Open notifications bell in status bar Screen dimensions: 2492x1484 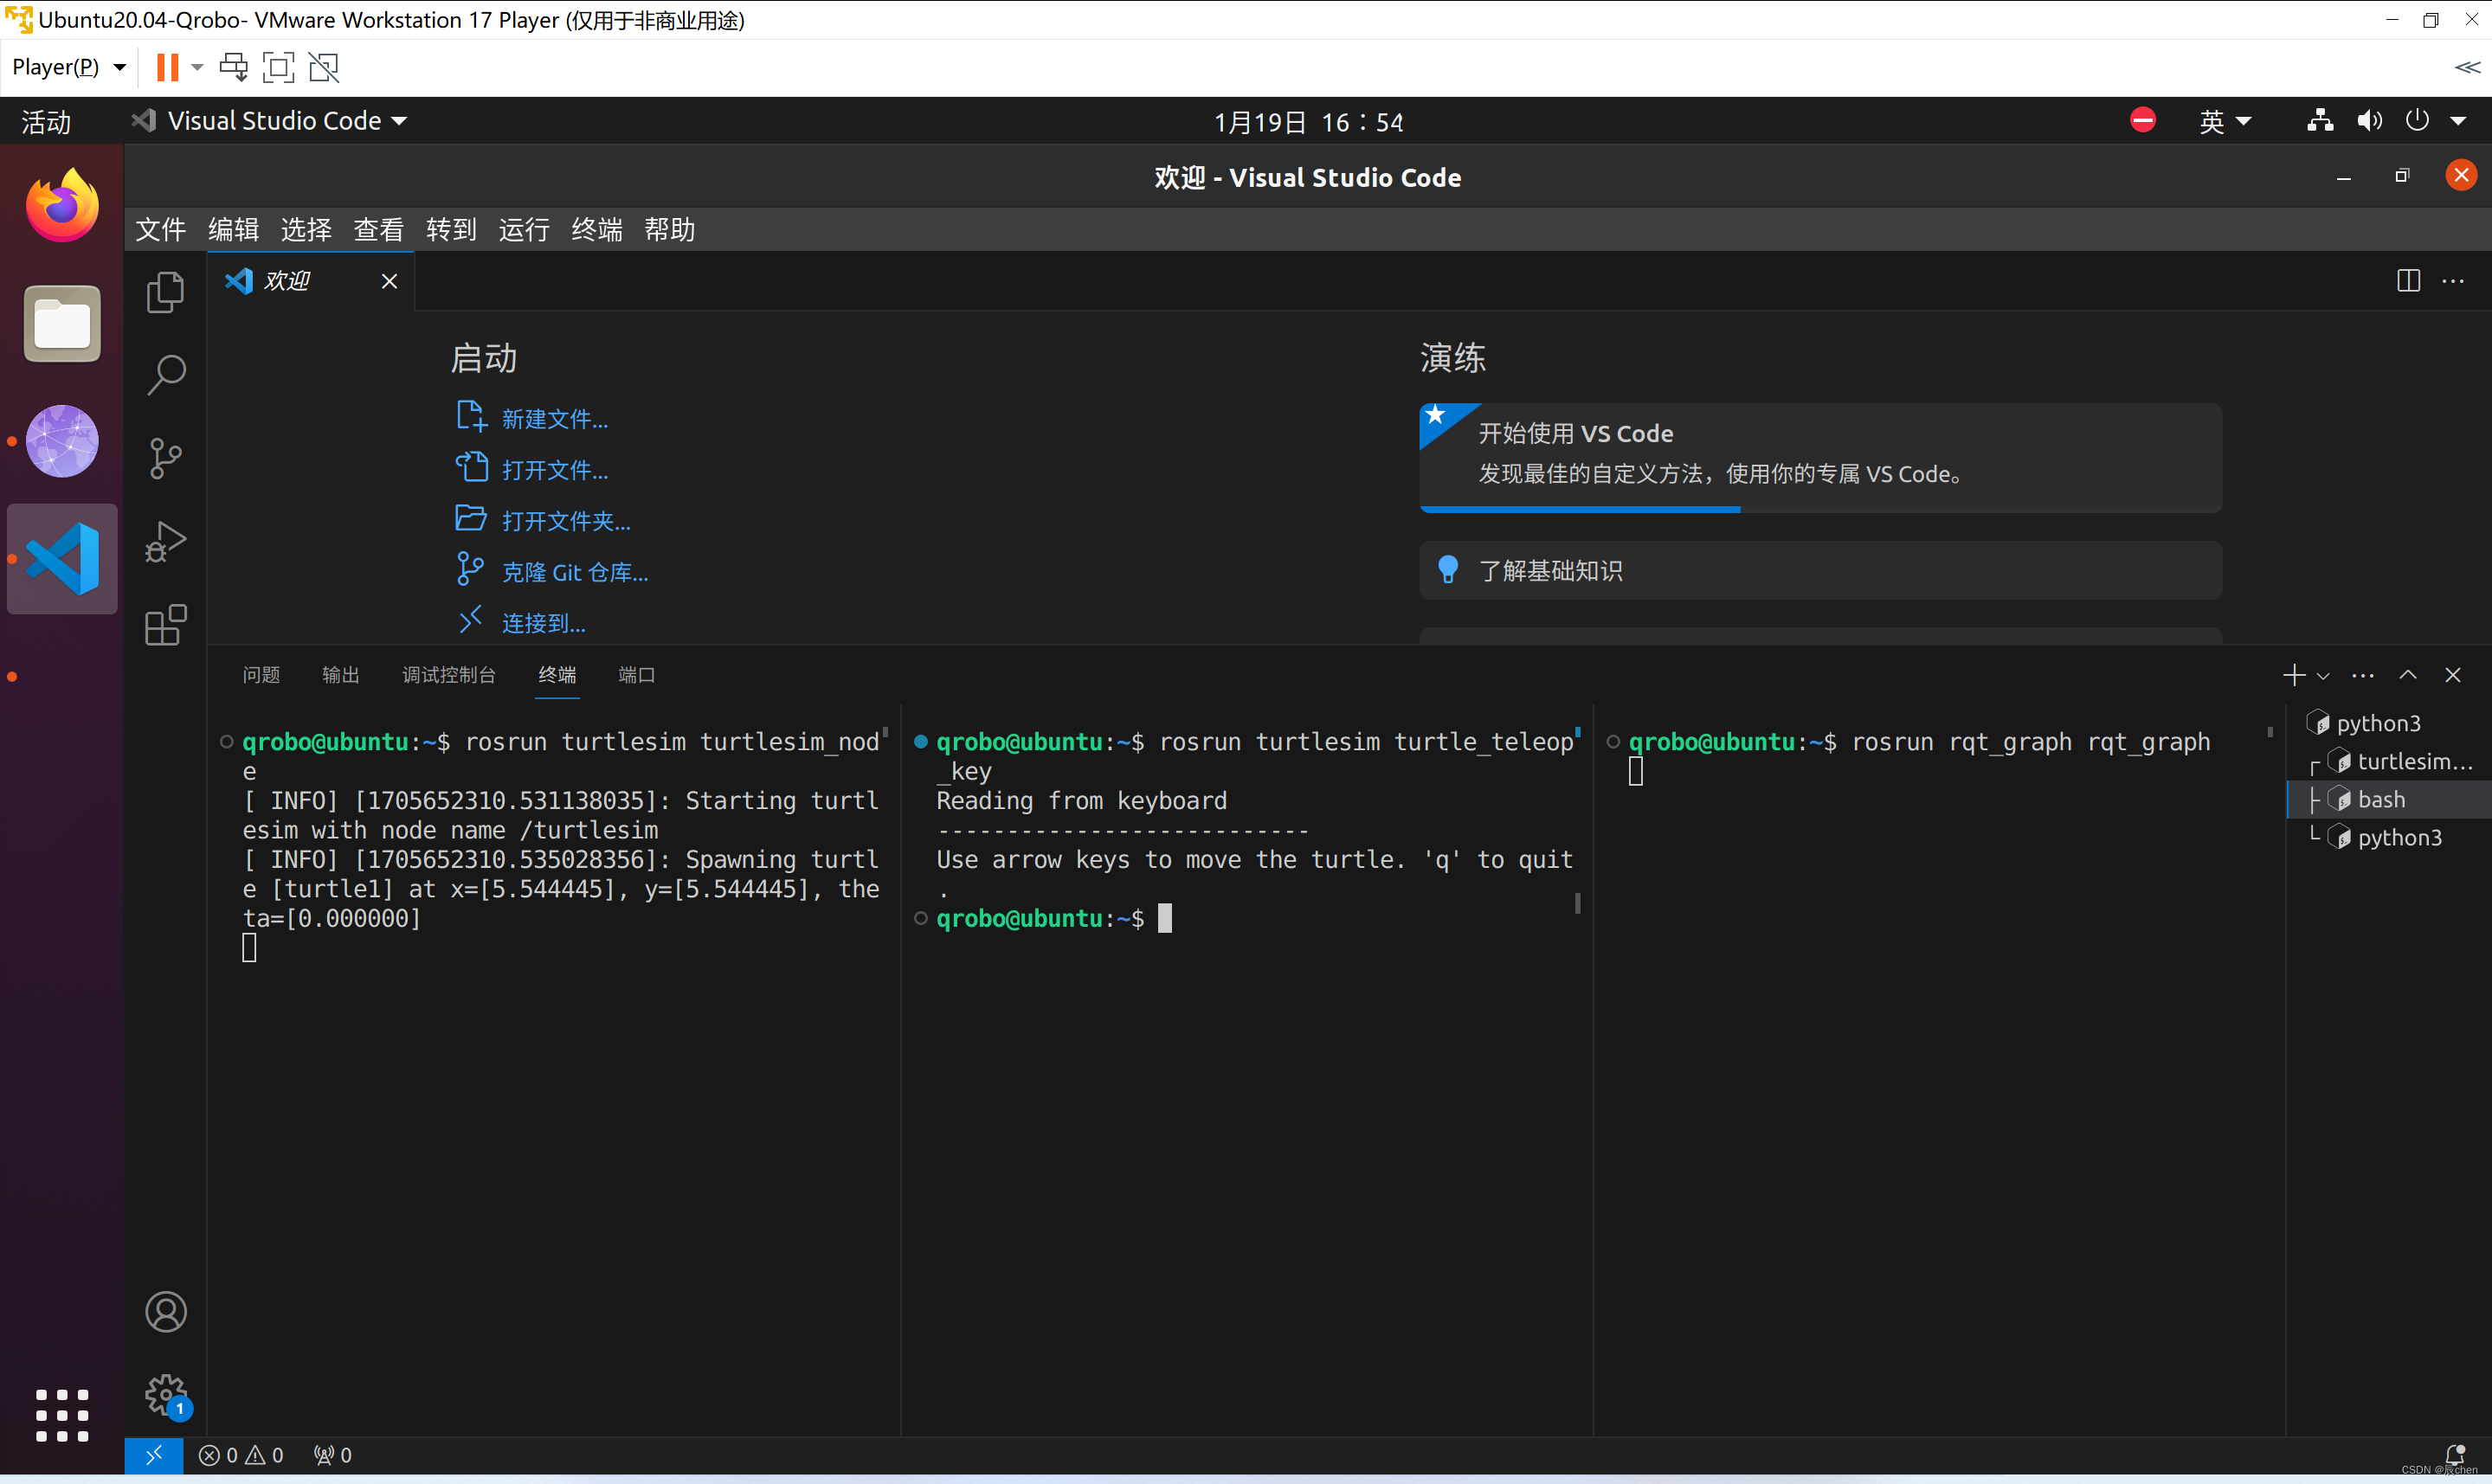pos(2455,1455)
